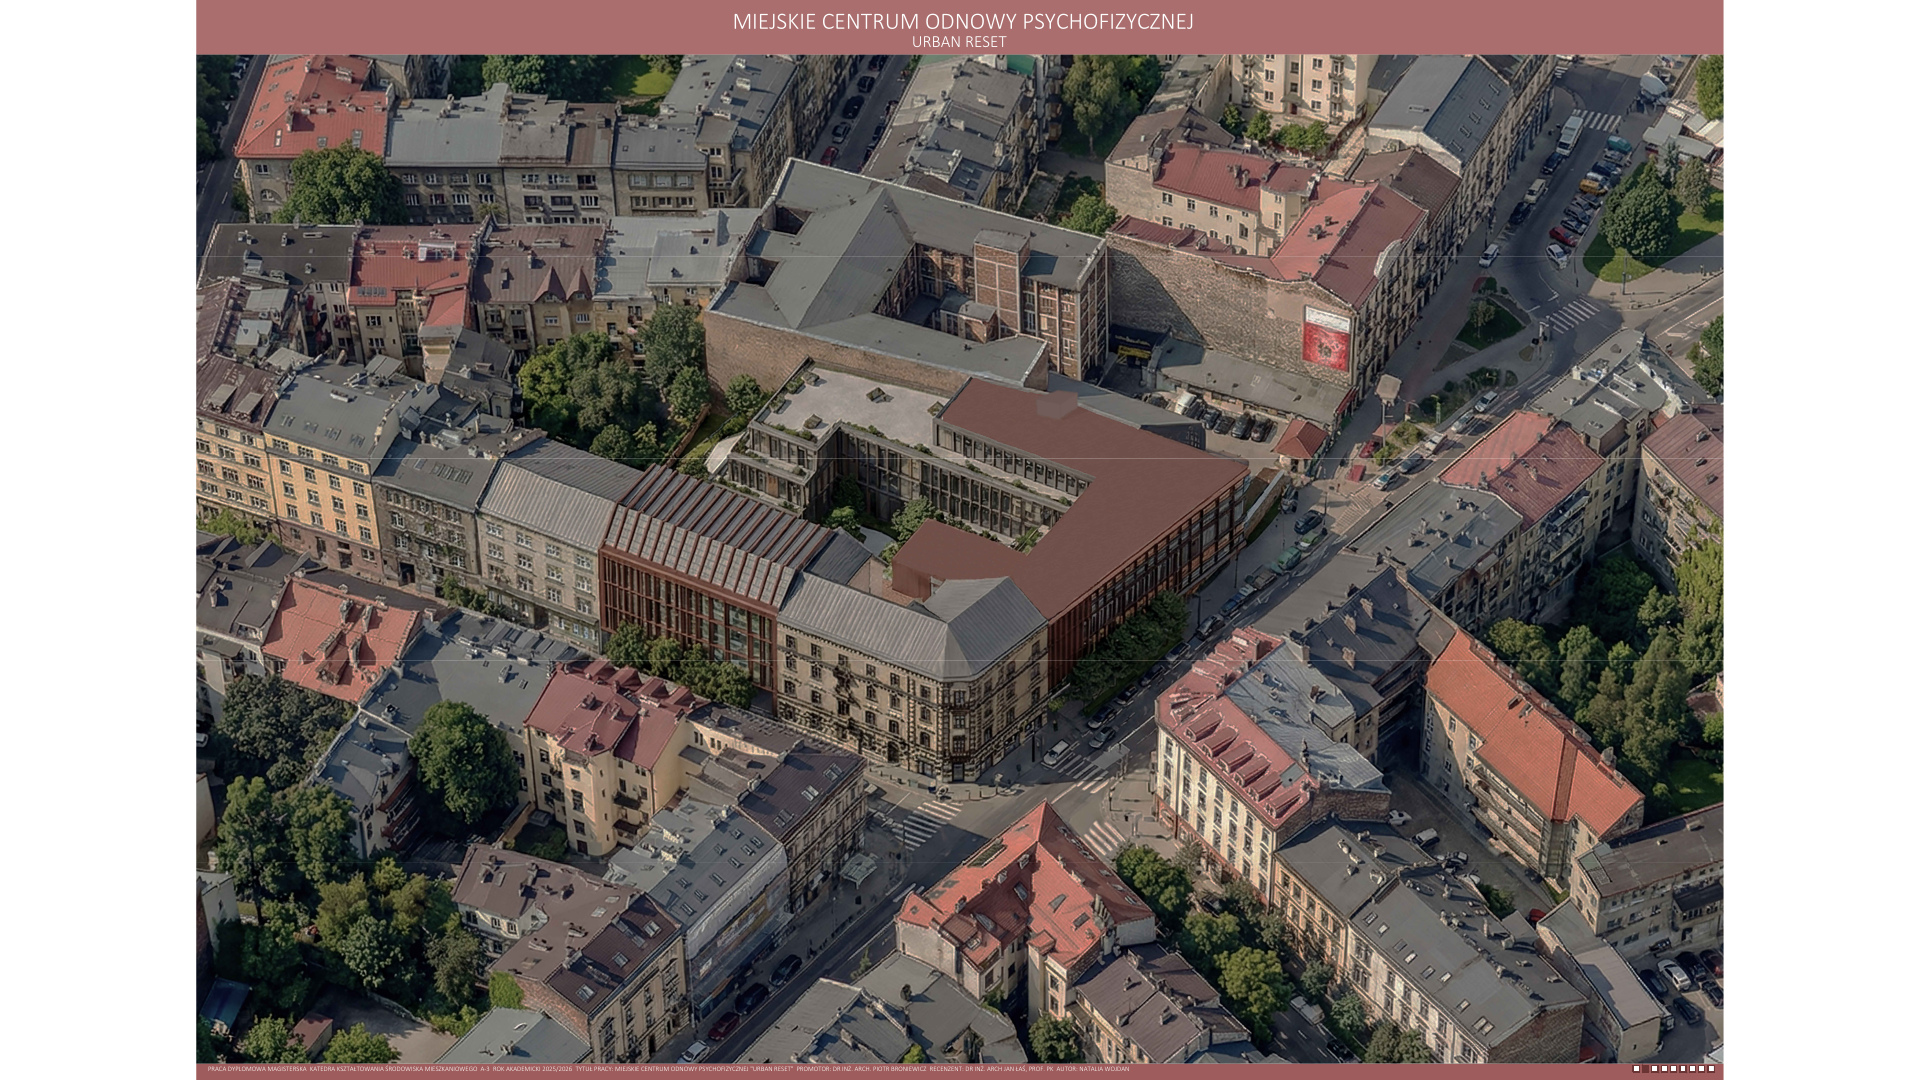
Task: Click the title Miejskie Centrum Odnowy Psychofizycznej
Action: 962,21
